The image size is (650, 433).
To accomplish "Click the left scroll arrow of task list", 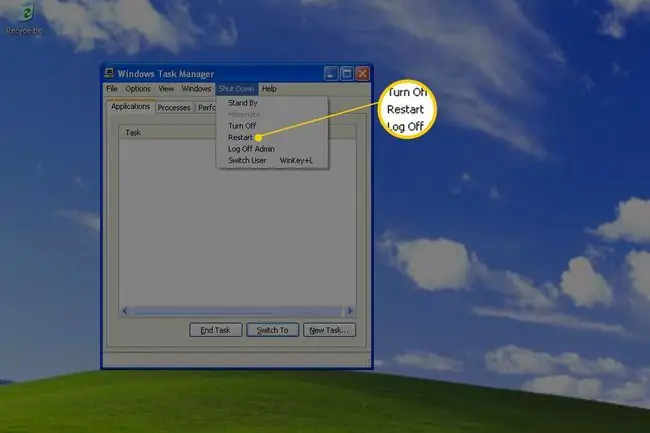I will point(125,311).
